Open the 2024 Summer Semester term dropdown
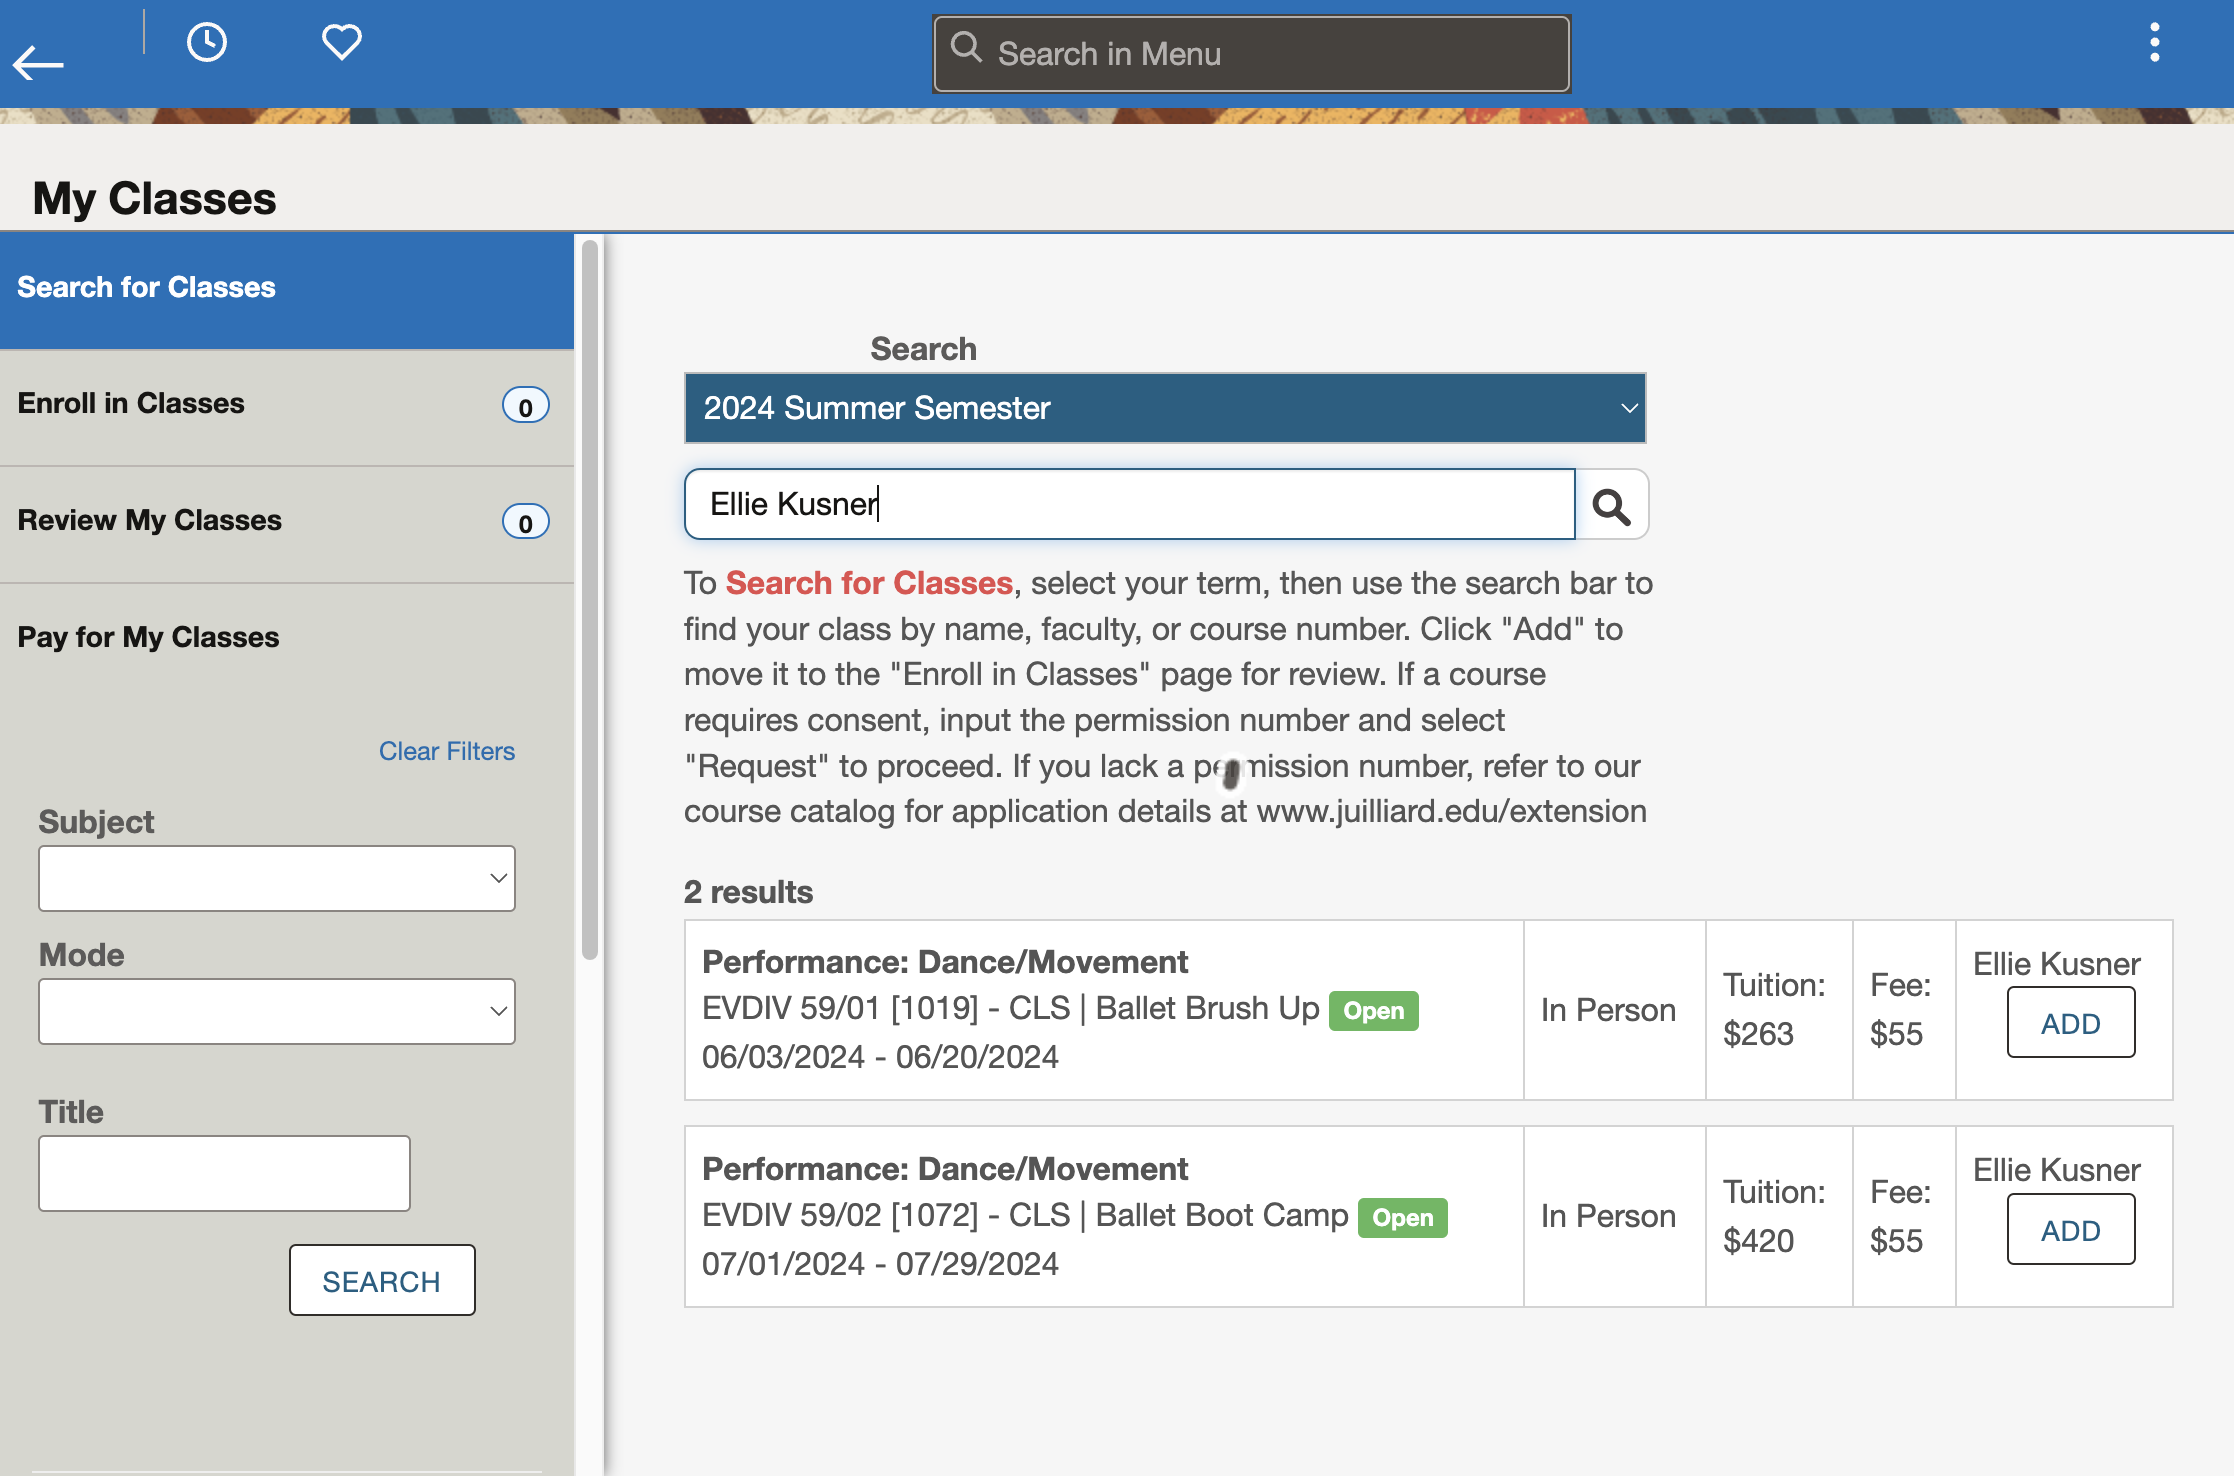This screenshot has width=2234, height=1476. [1165, 408]
